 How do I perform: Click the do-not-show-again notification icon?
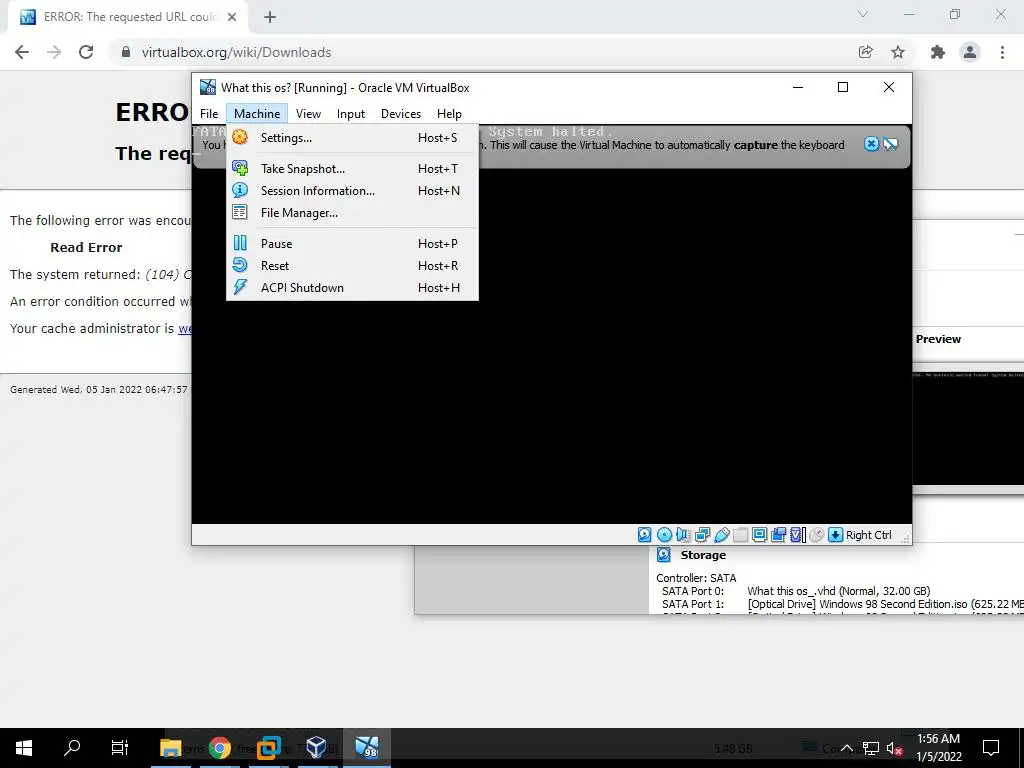coord(891,144)
